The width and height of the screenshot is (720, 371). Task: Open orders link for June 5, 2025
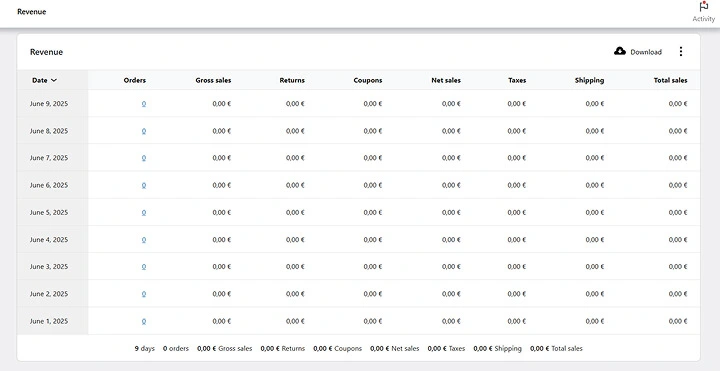tap(144, 213)
